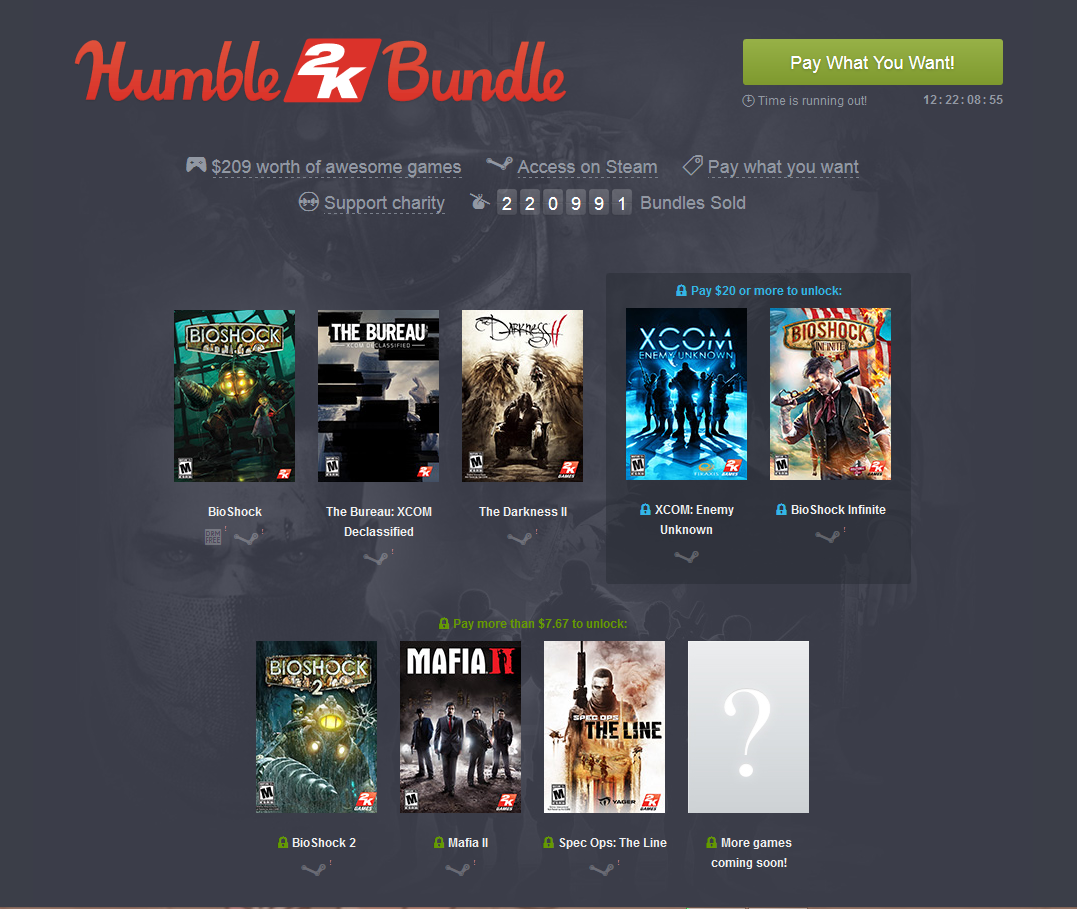Open the 'Access on Steam' link
1077x909 pixels.
pyautogui.click(x=587, y=167)
